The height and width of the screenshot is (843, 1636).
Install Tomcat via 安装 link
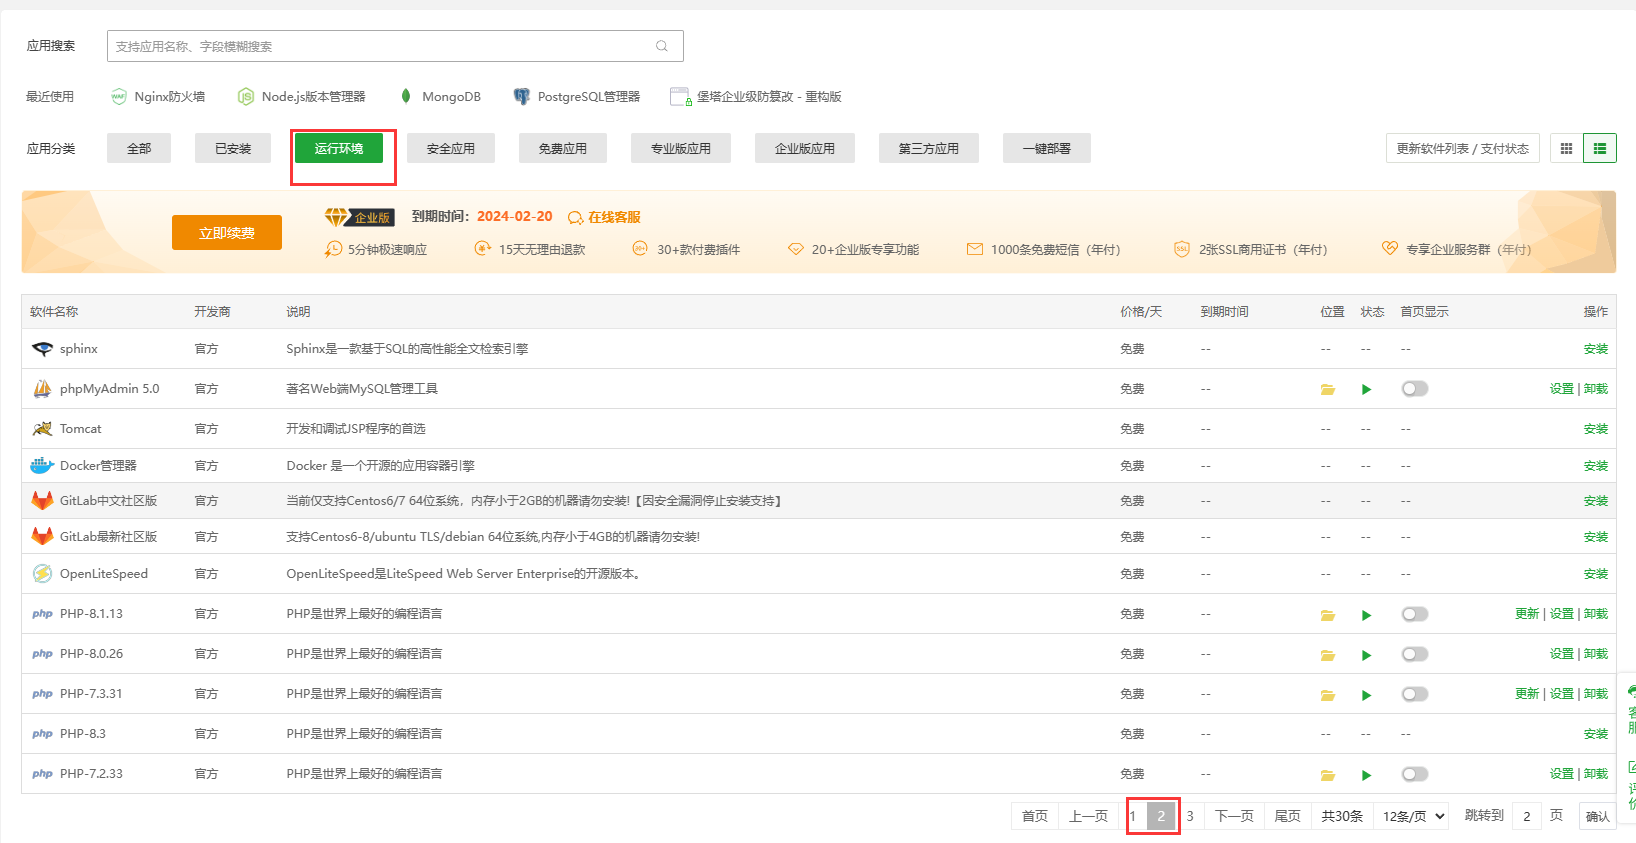click(1596, 429)
